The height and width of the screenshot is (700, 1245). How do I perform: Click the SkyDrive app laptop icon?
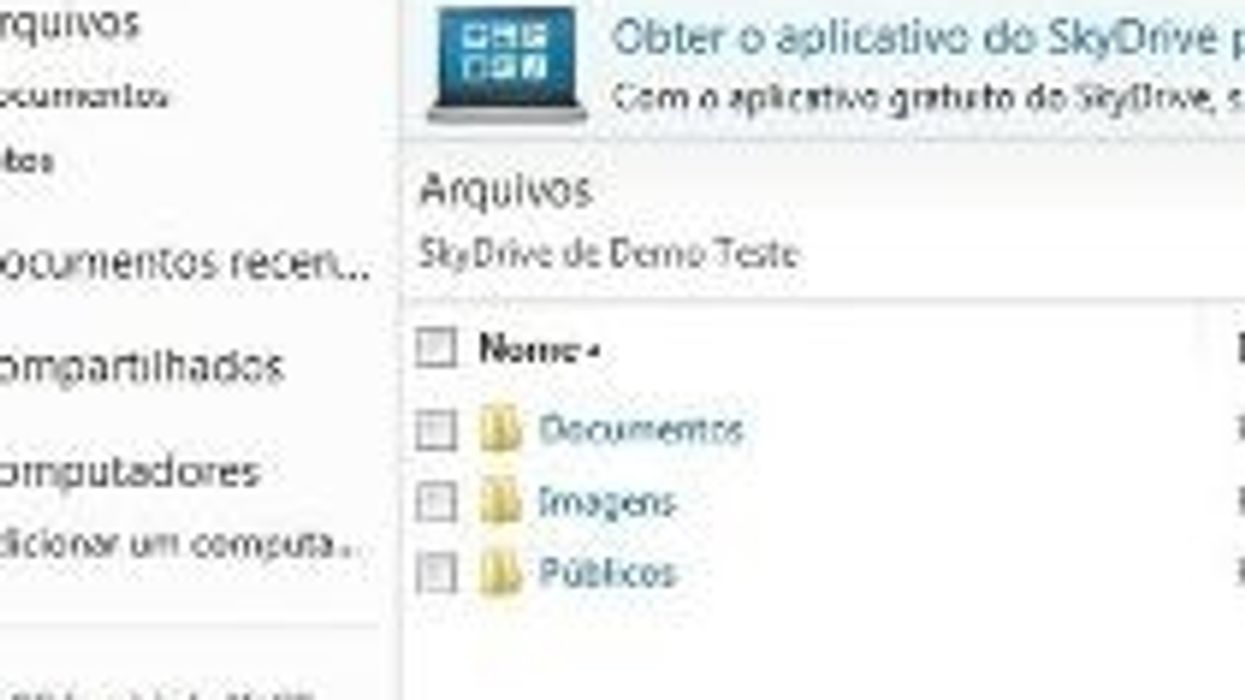tap(506, 62)
